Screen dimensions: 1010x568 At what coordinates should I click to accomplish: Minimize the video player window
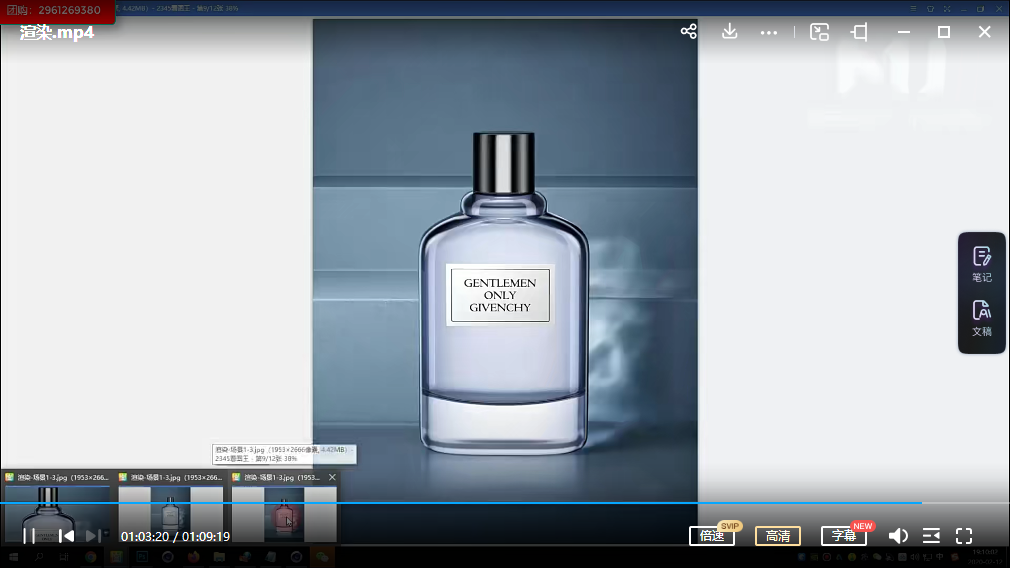[x=904, y=32]
